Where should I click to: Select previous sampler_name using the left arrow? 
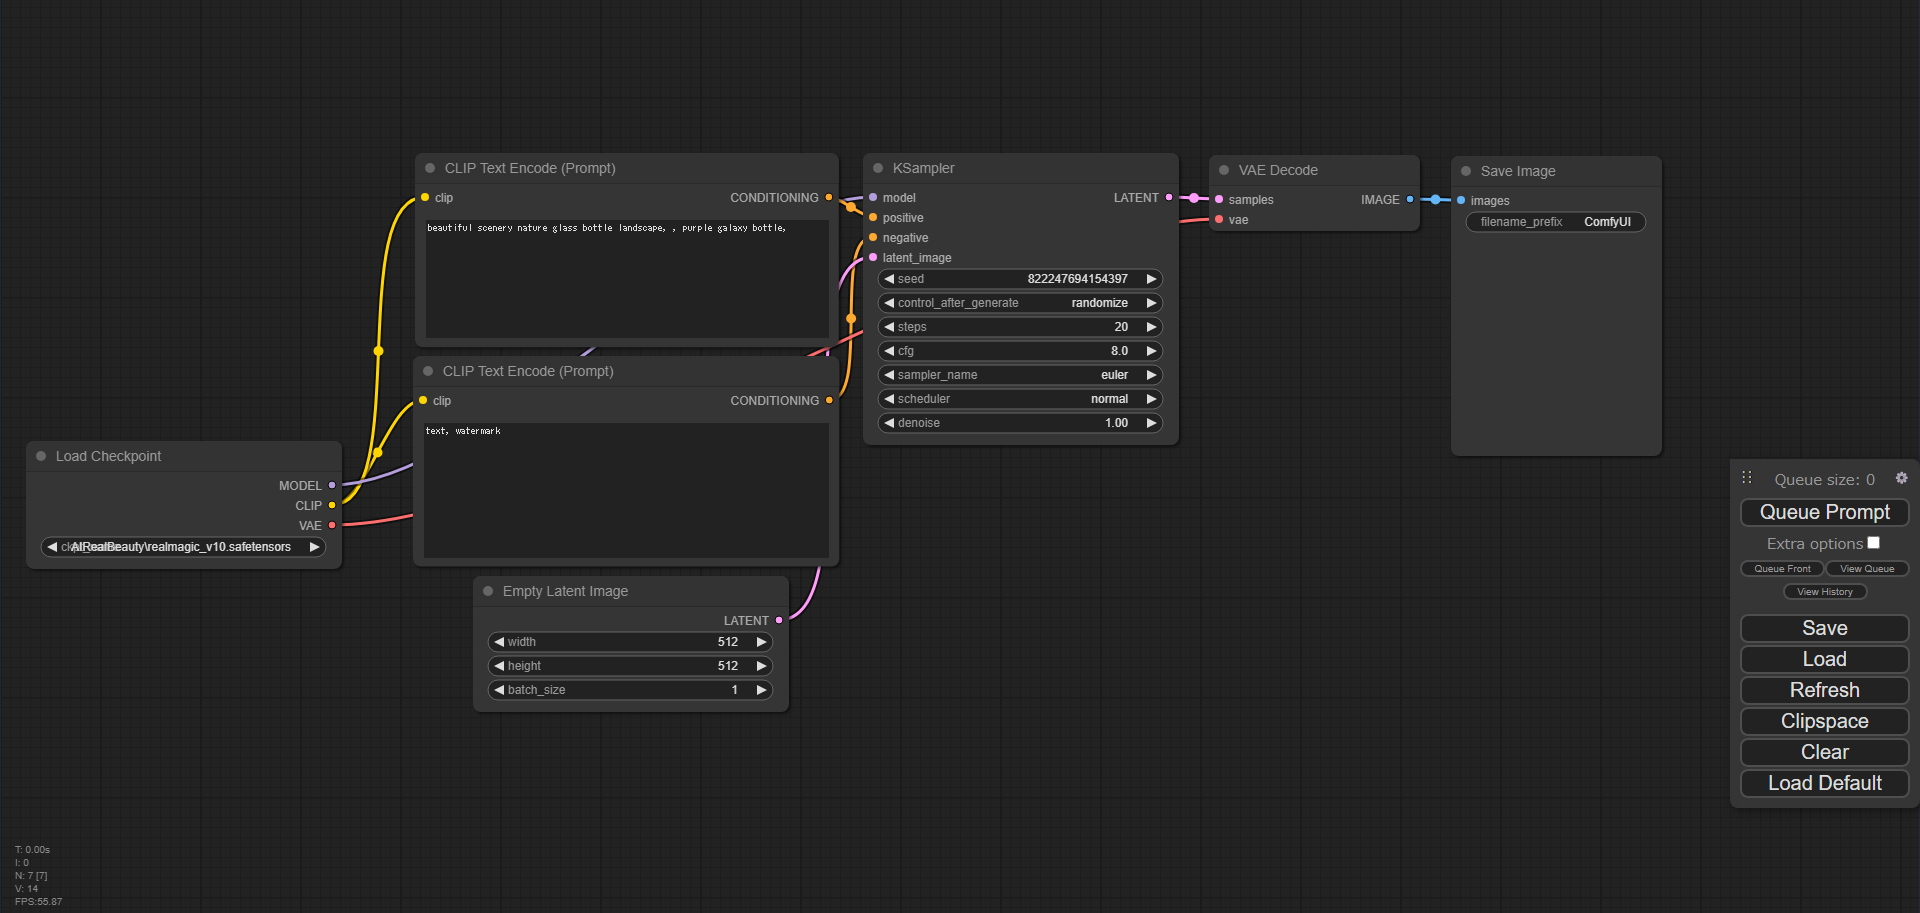pos(889,375)
